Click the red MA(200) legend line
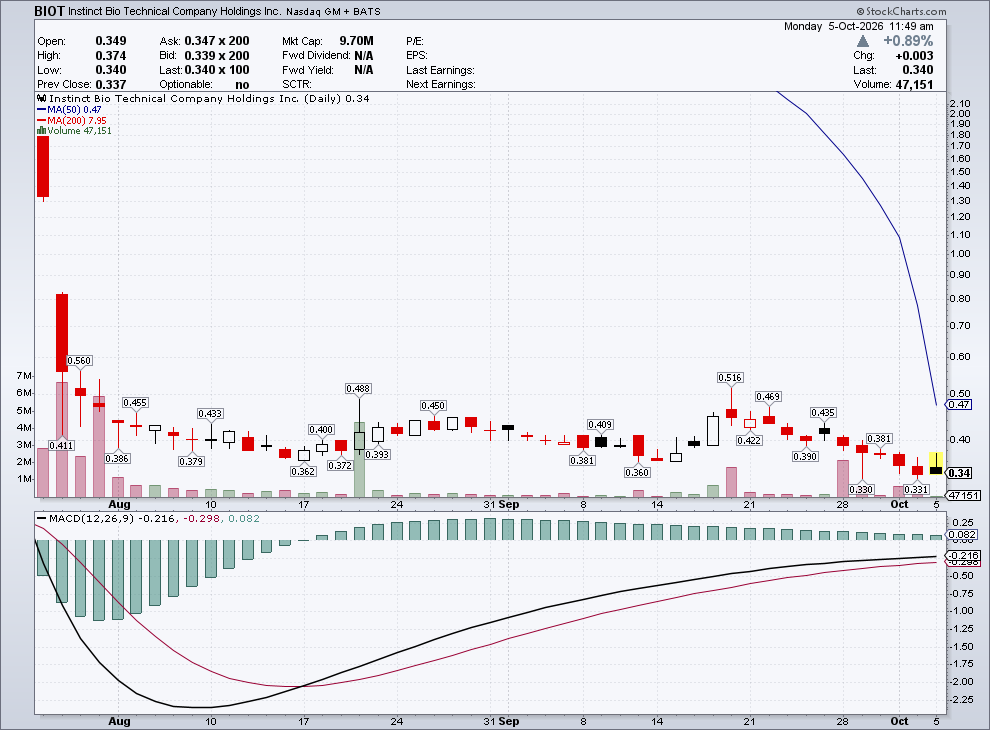The width and height of the screenshot is (990, 730). pyautogui.click(x=42, y=120)
